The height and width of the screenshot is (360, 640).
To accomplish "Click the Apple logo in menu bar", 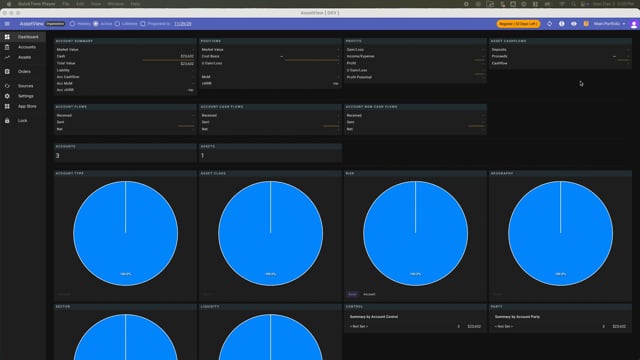I will 9,4.
